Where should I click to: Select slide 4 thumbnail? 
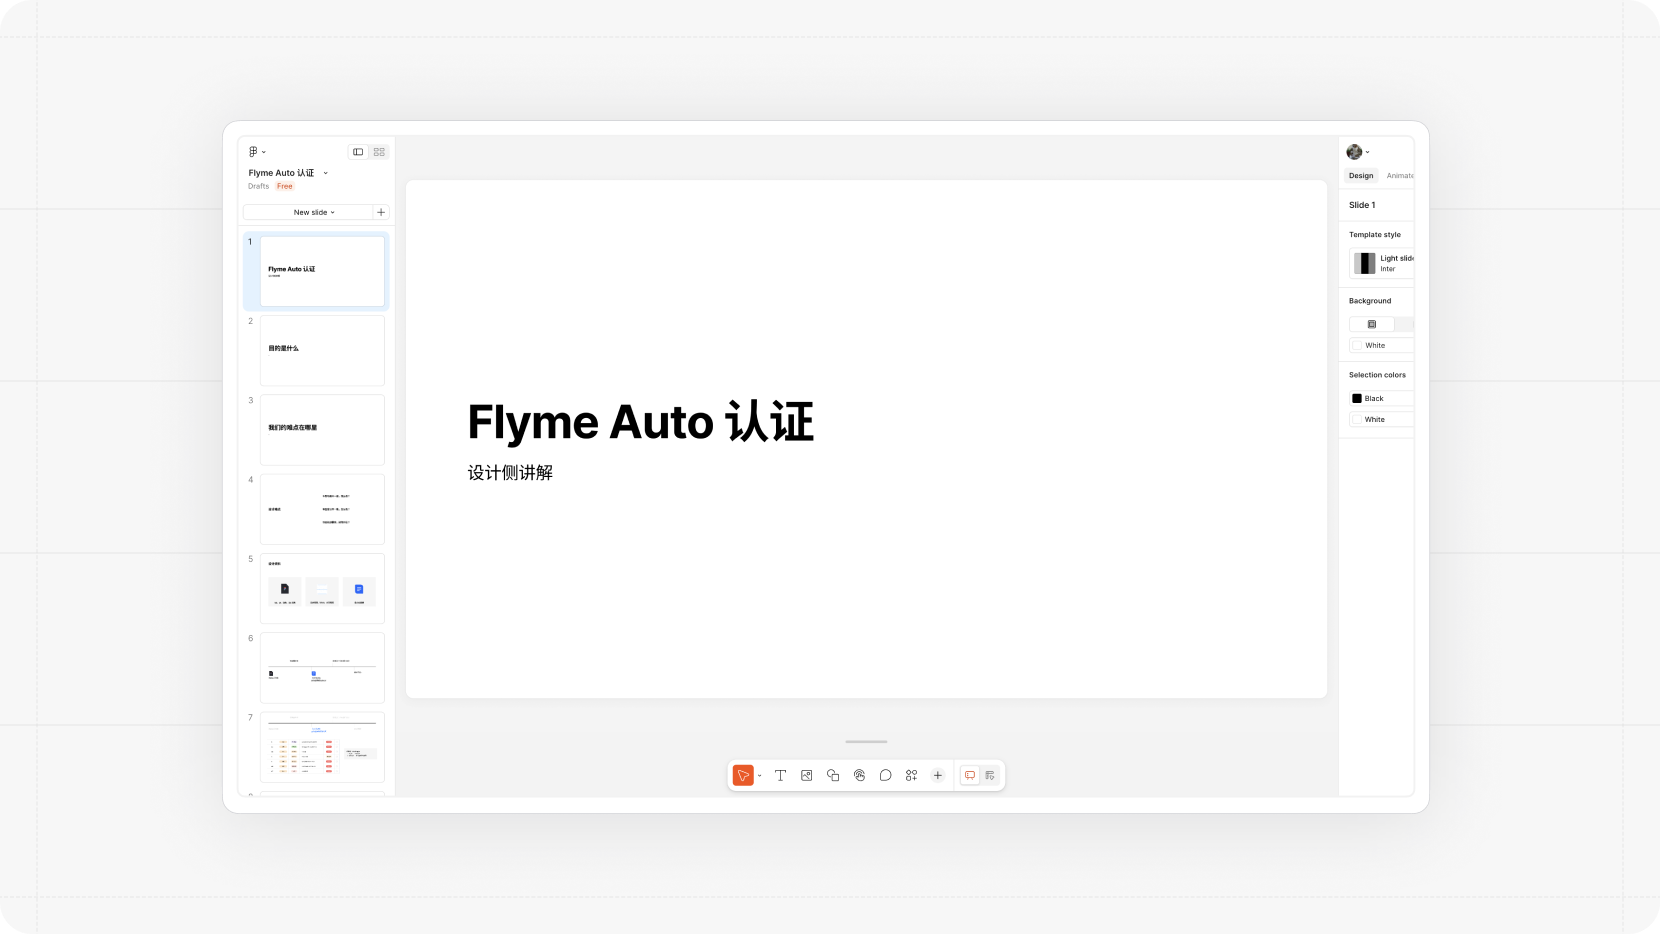(x=322, y=509)
